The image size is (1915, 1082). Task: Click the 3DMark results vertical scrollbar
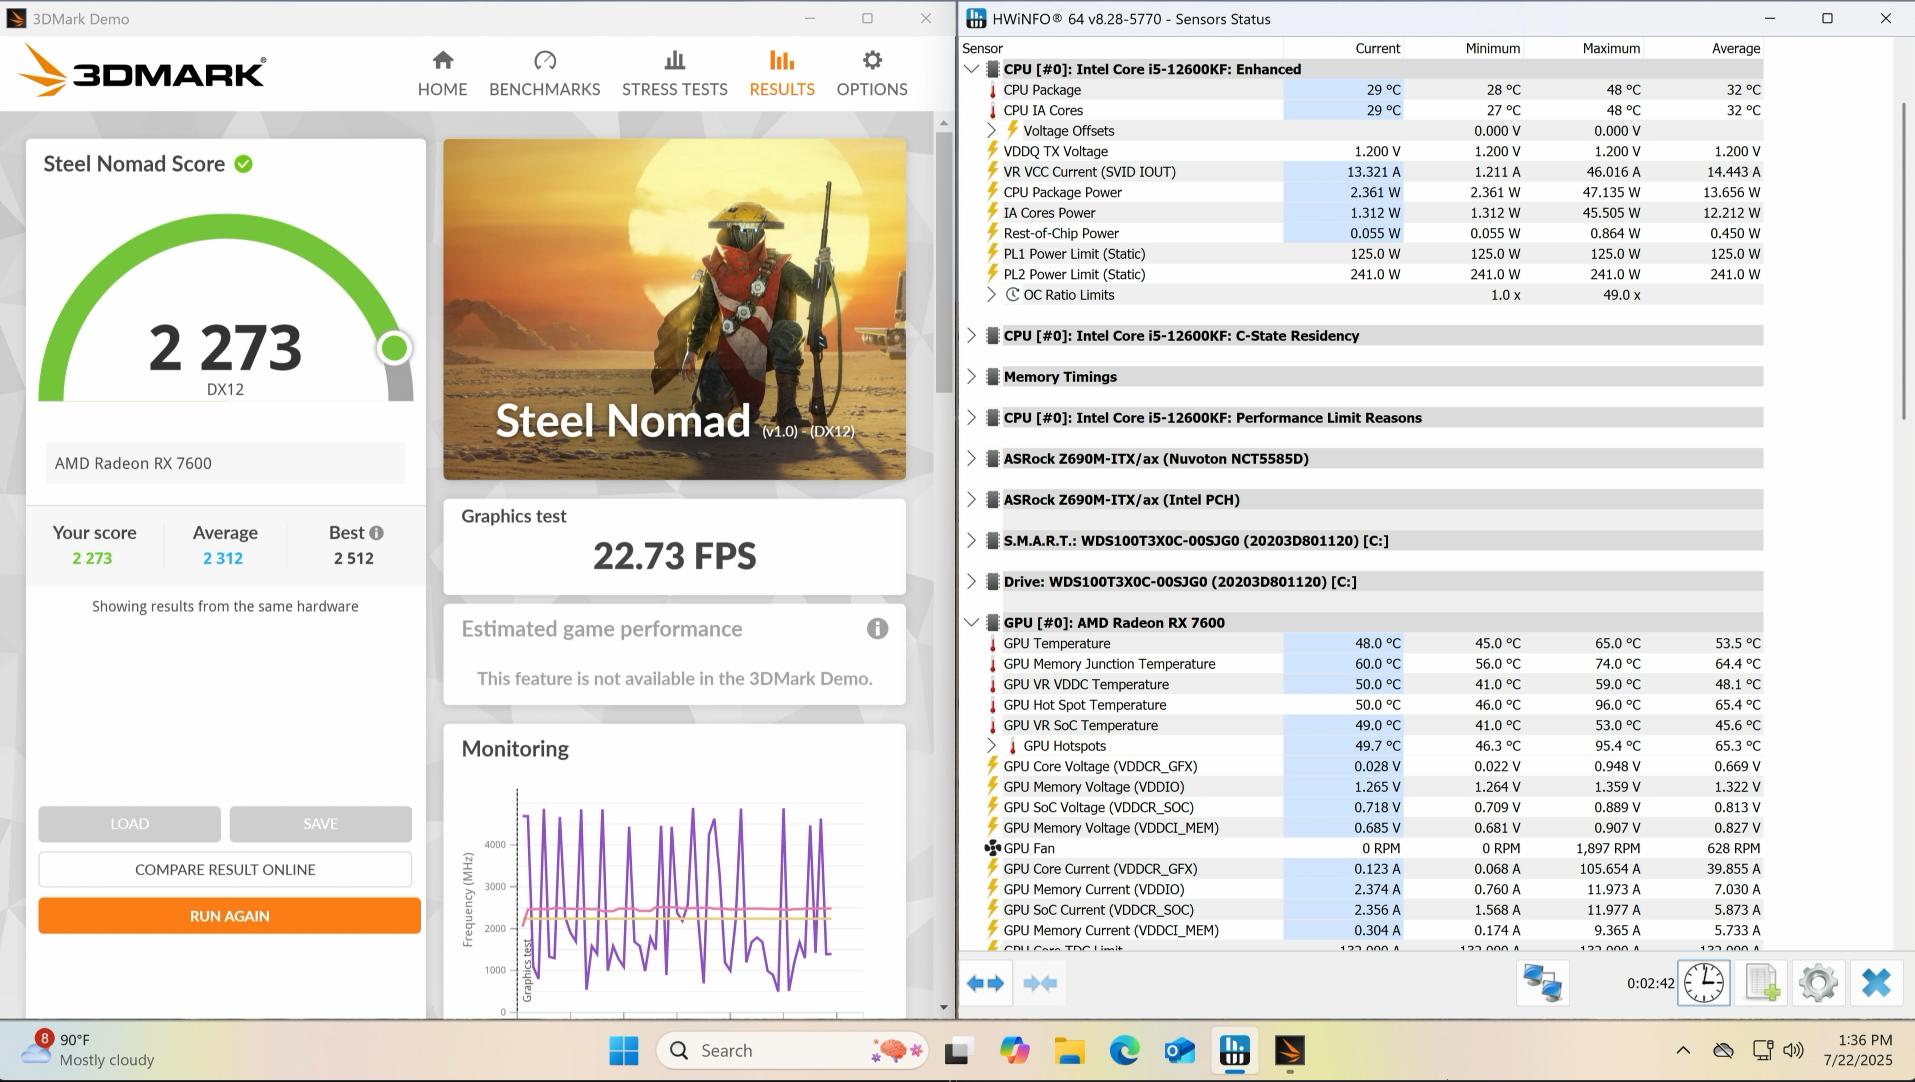[943, 260]
